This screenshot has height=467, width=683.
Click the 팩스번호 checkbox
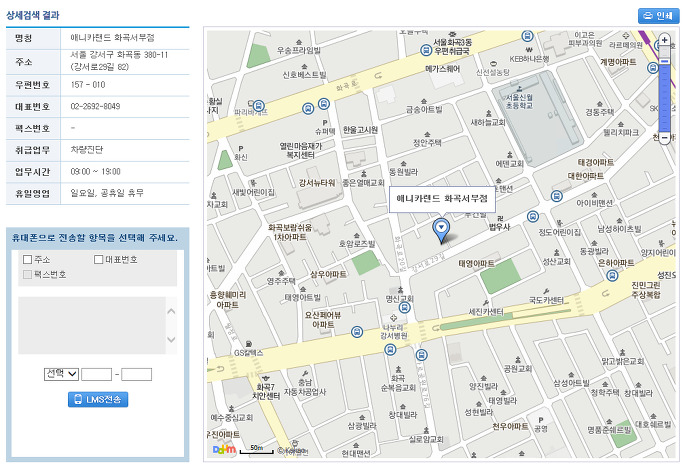pyautogui.click(x=27, y=274)
